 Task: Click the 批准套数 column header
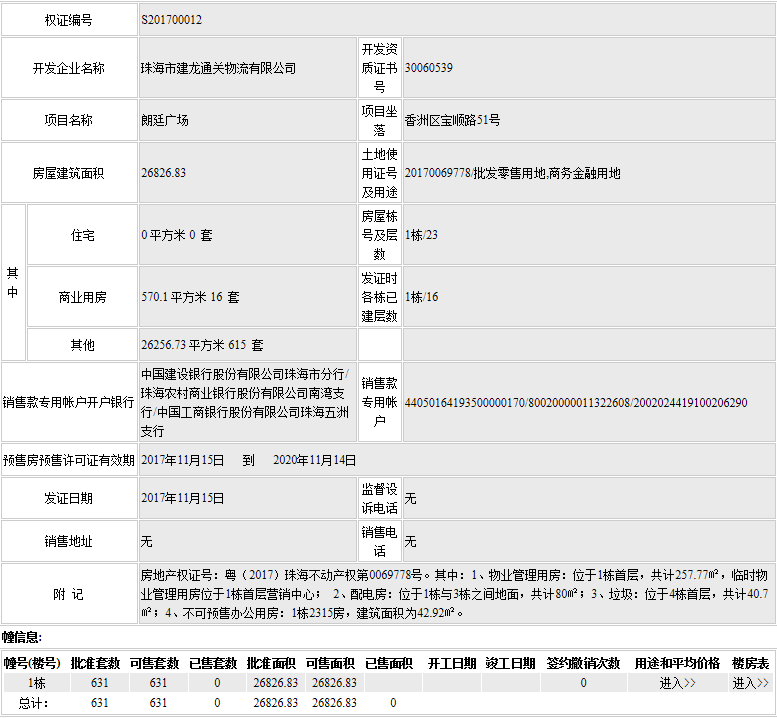coord(95,663)
